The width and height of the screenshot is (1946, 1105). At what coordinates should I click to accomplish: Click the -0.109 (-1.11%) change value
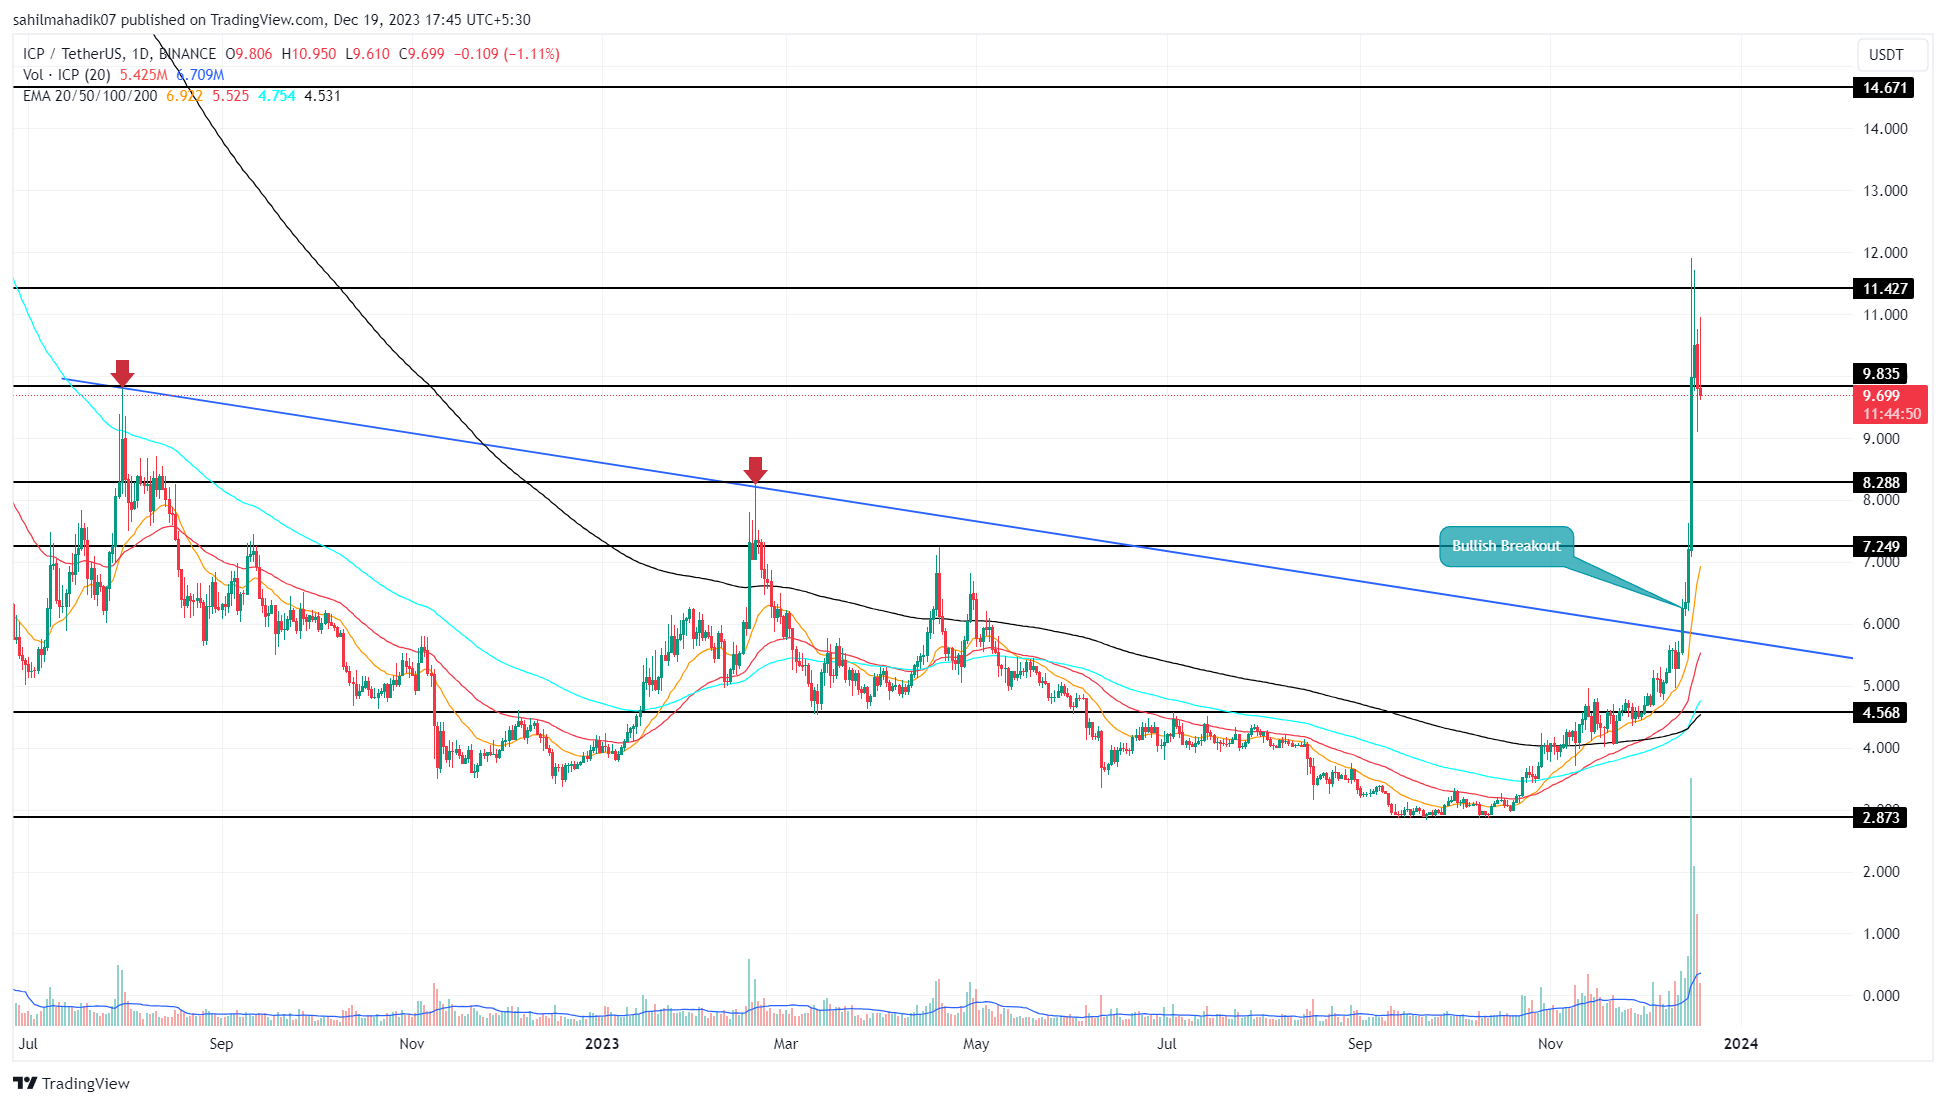507,54
